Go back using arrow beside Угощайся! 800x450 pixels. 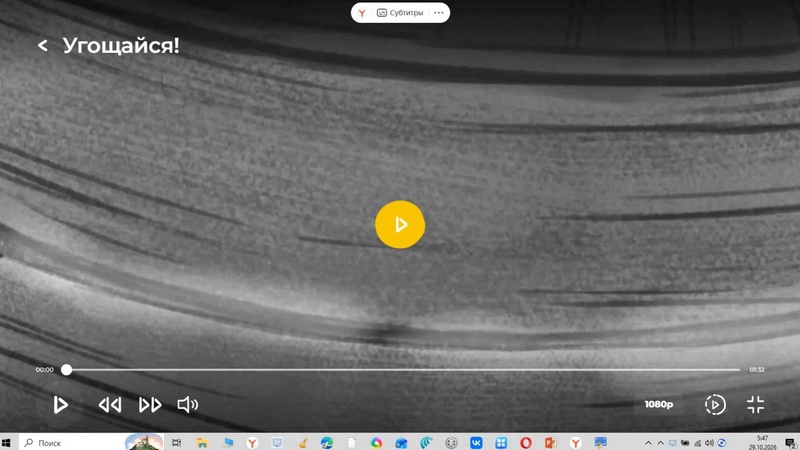click(x=42, y=45)
